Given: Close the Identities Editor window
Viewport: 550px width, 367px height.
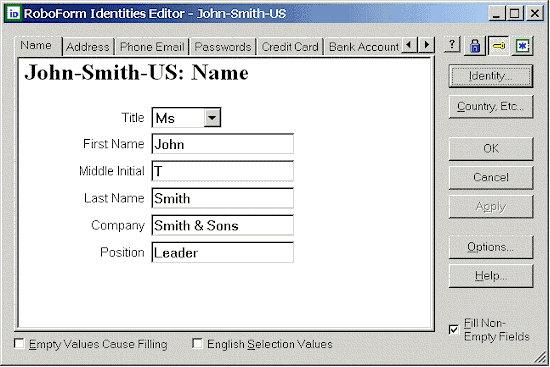Looking at the screenshot, I should pyautogui.click(x=535, y=14).
